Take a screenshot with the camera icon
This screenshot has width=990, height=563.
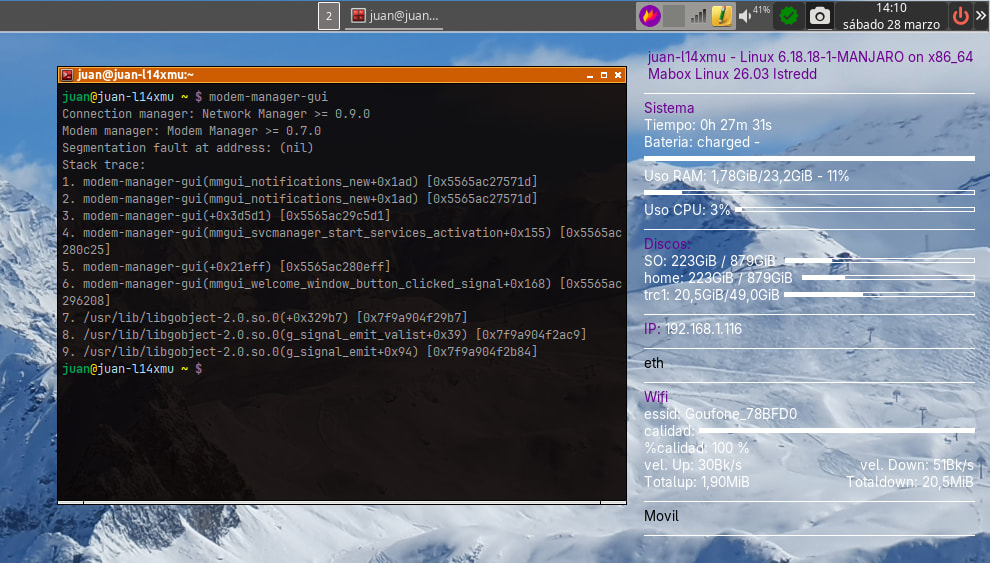(x=820, y=16)
